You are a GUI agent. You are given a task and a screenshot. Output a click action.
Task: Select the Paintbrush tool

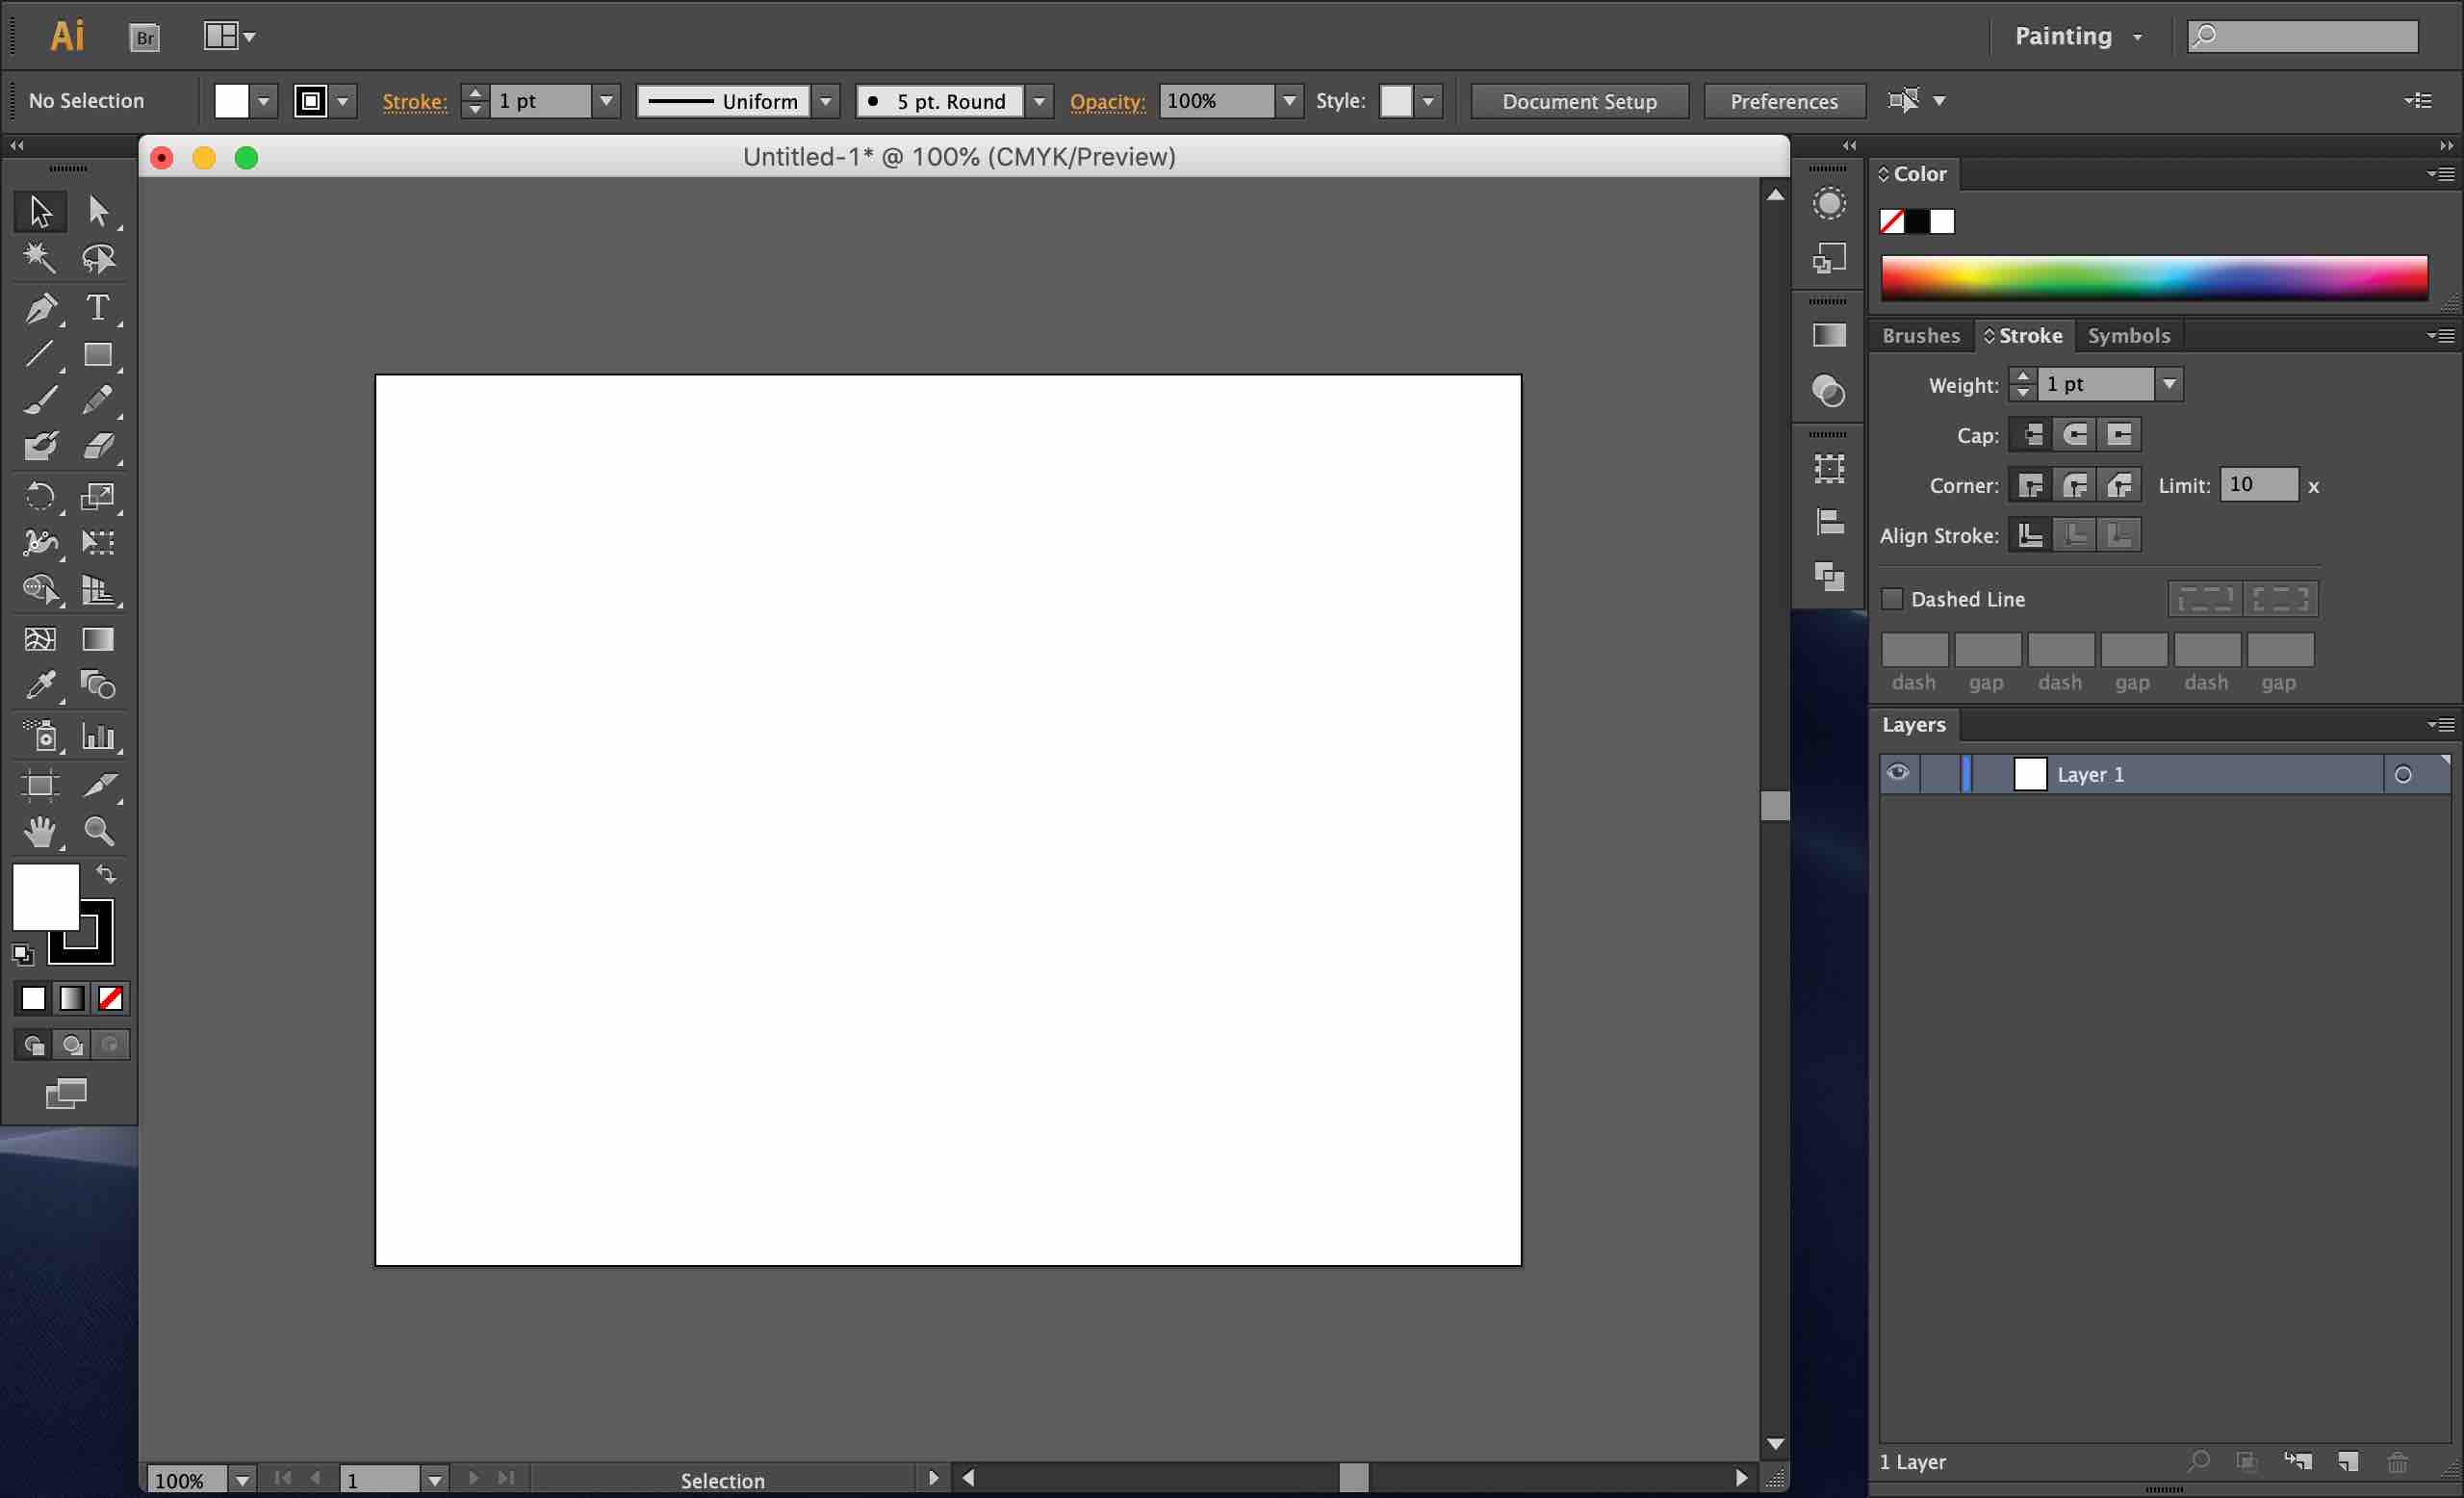[40, 401]
